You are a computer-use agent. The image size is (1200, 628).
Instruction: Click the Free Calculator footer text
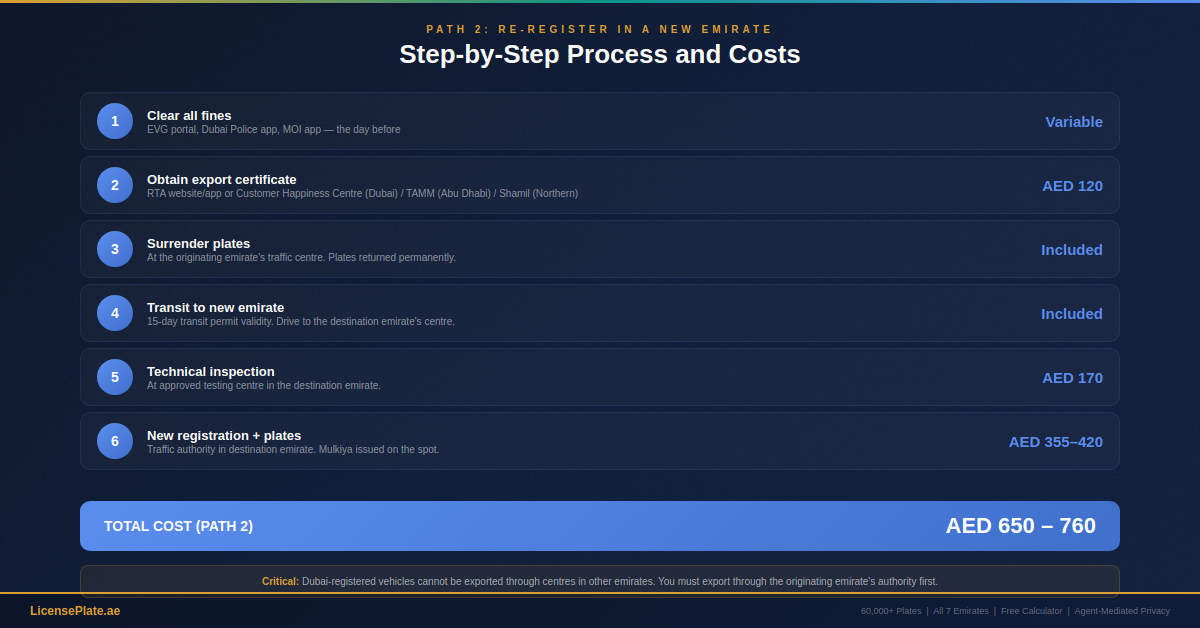click(x=1031, y=611)
